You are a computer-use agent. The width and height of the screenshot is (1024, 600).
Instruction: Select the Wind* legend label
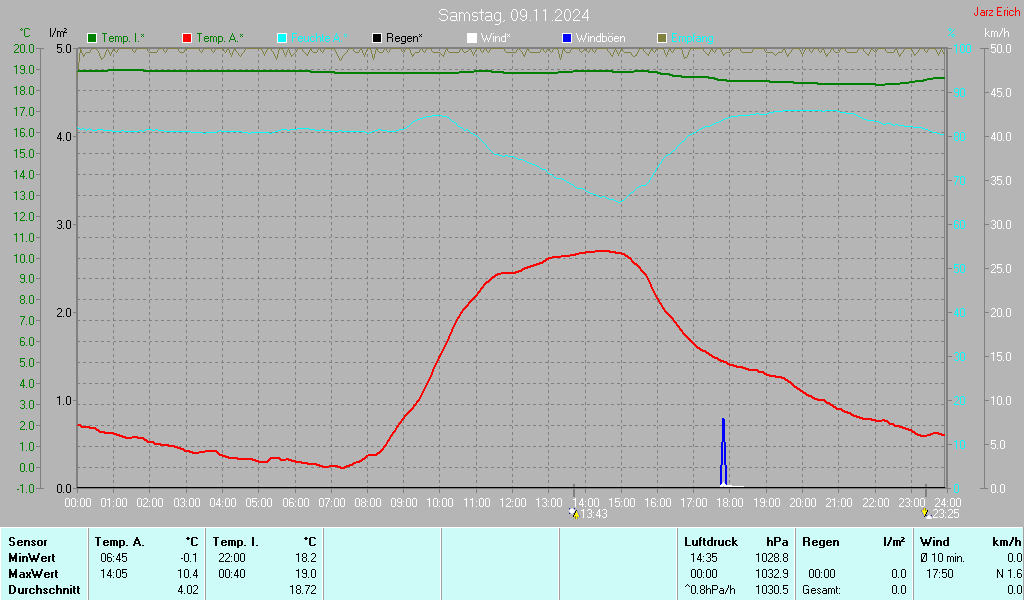(496, 39)
